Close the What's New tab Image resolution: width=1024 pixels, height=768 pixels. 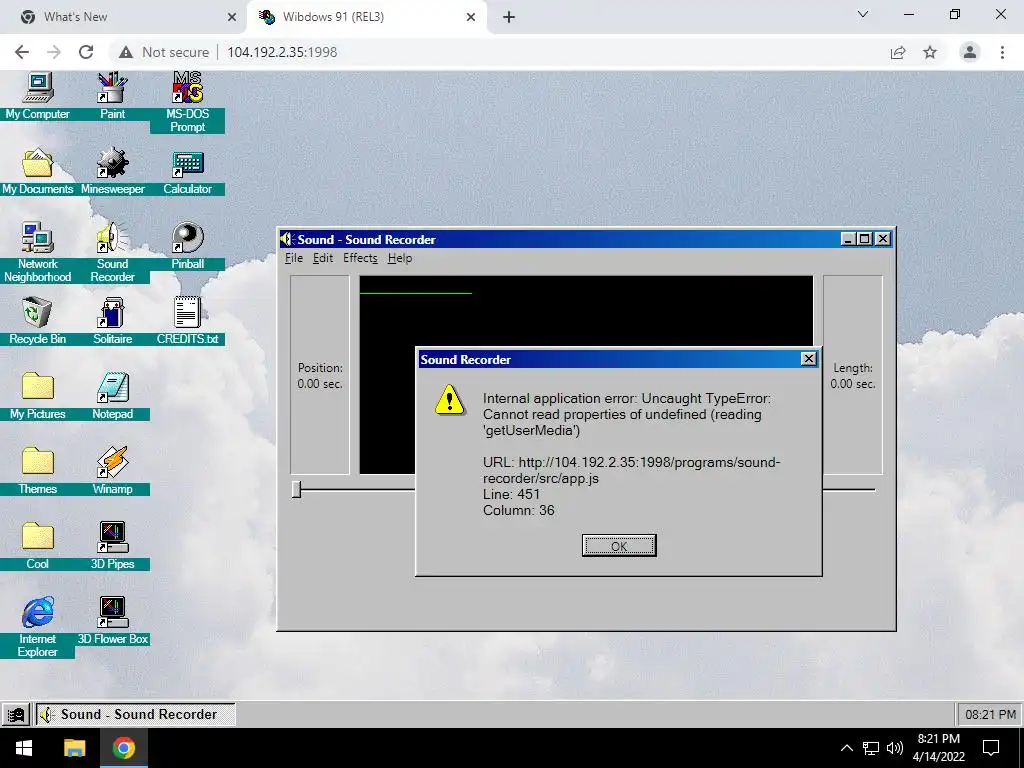tap(232, 17)
